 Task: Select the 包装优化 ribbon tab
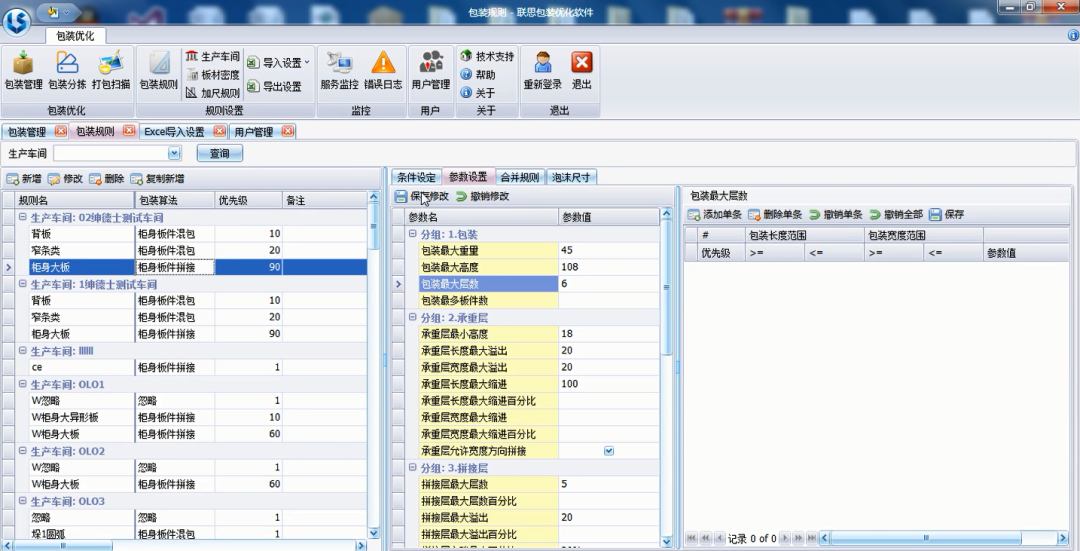[x=75, y=37]
